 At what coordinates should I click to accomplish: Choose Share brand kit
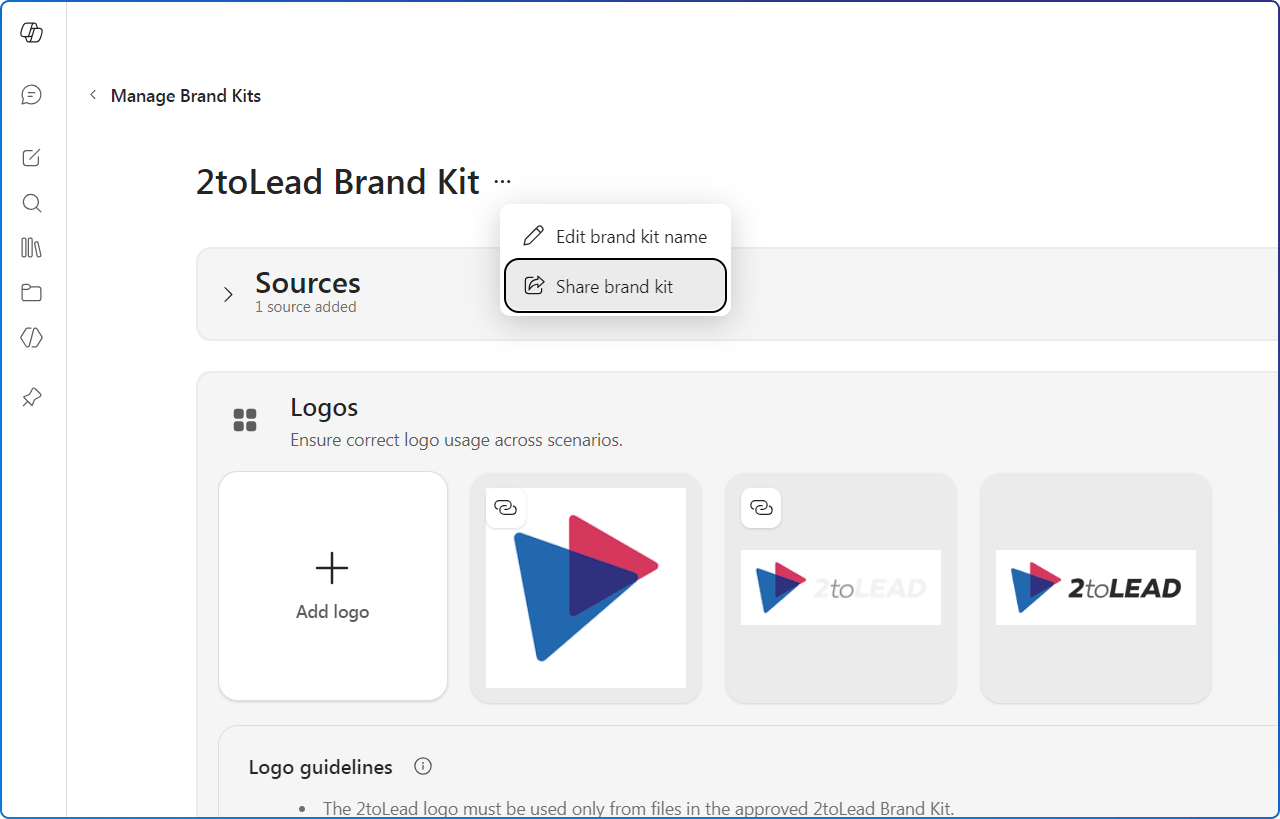615,286
